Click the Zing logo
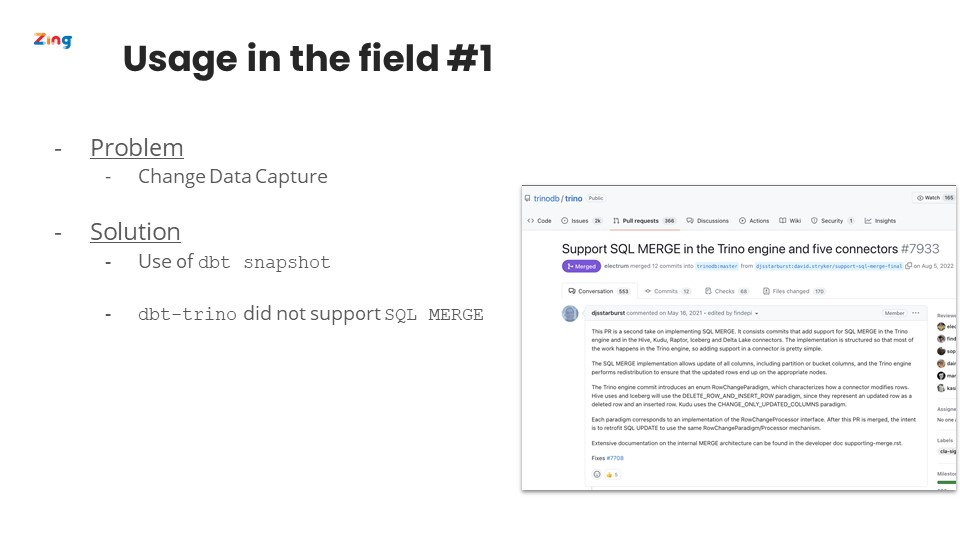960x540 pixels. point(53,40)
